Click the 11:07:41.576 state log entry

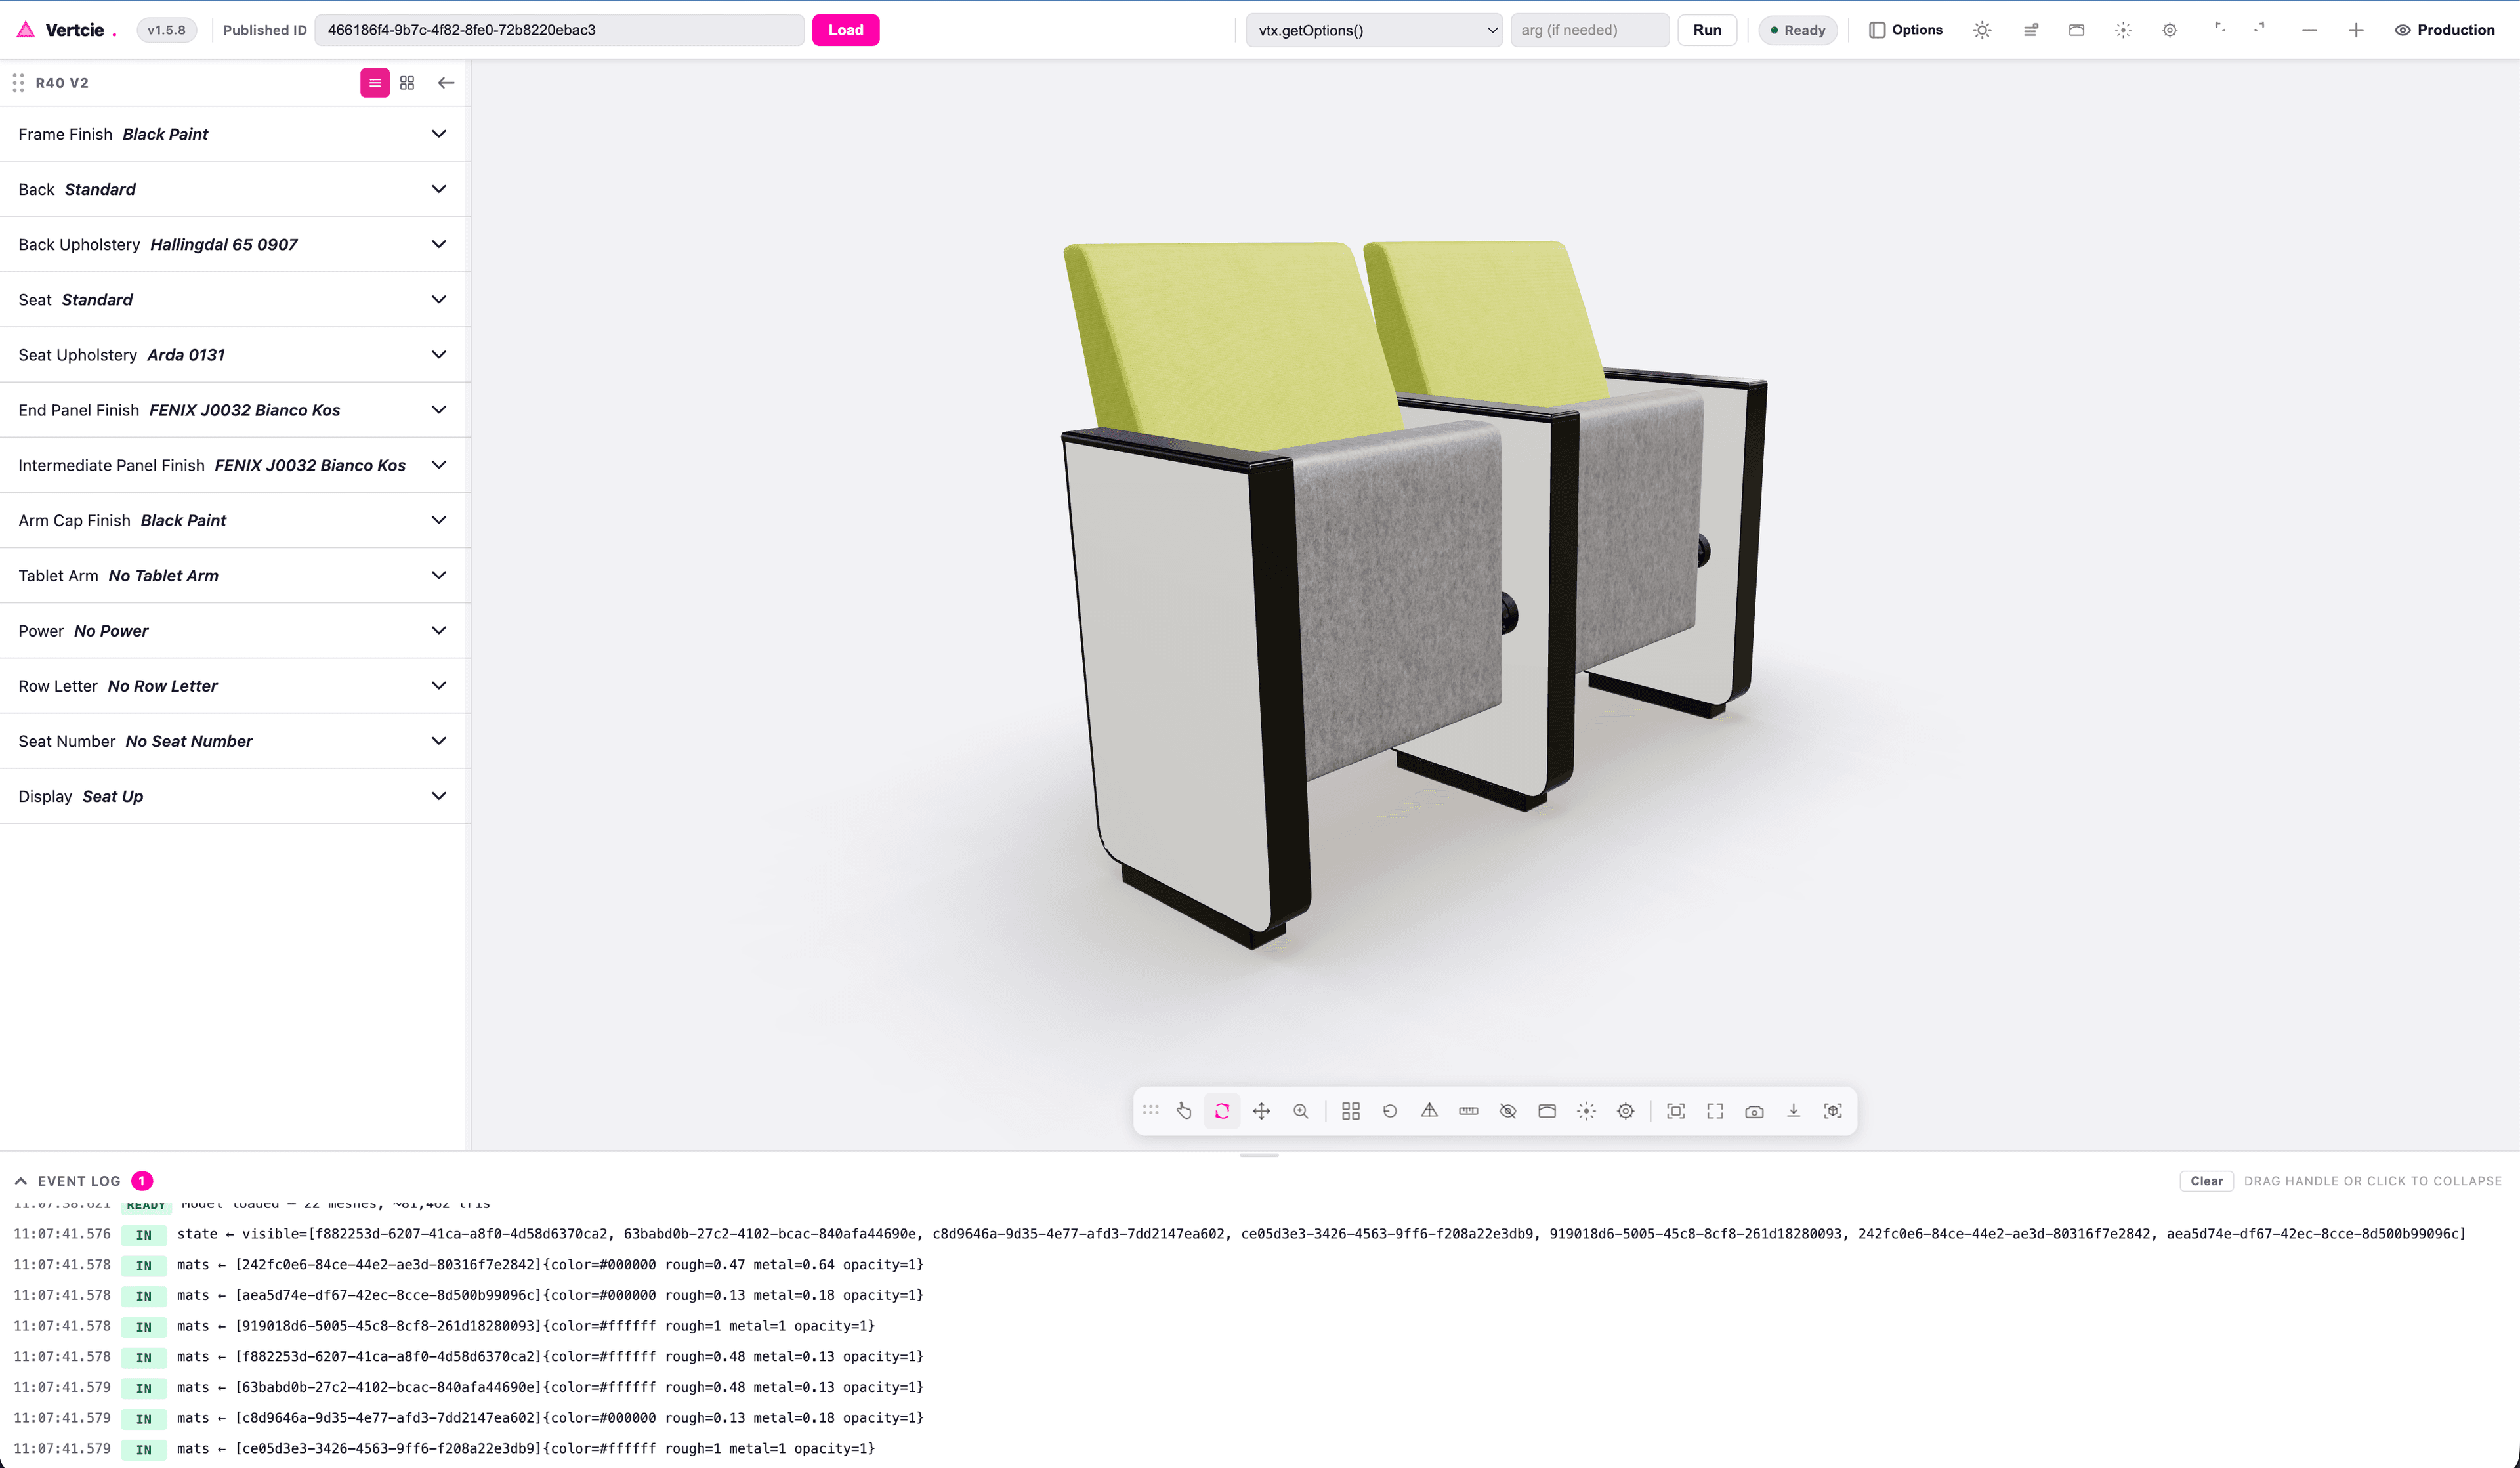click(1240, 1234)
